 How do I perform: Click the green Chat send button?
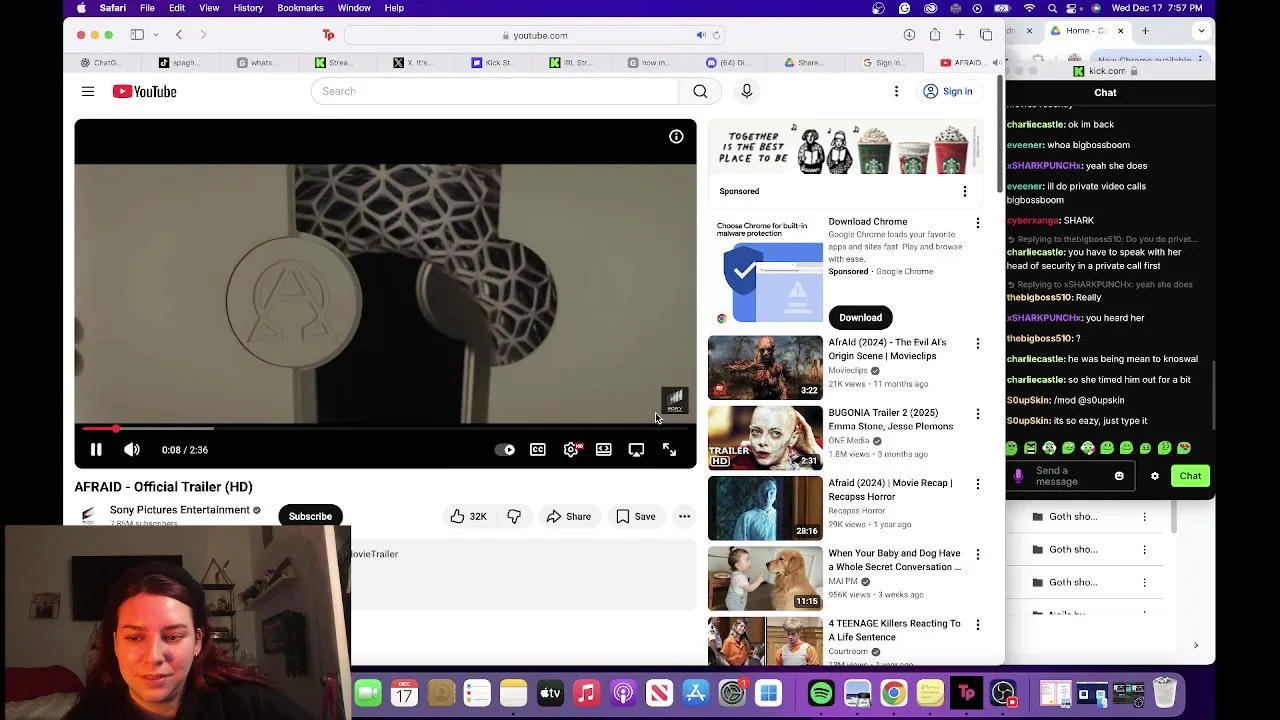tap(1190, 476)
